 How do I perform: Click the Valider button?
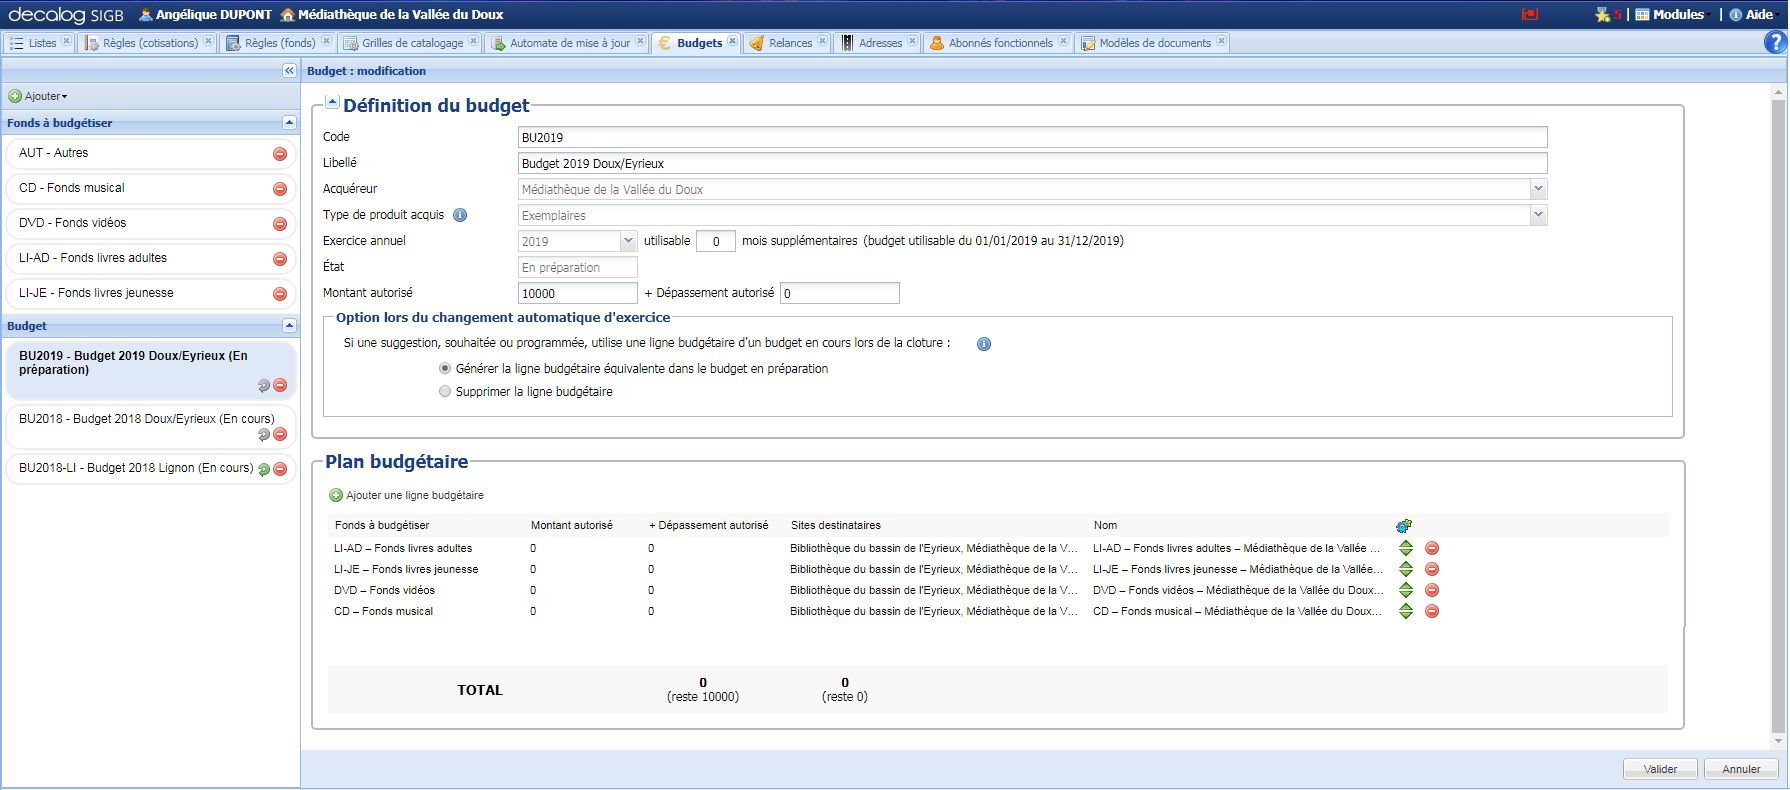1660,769
